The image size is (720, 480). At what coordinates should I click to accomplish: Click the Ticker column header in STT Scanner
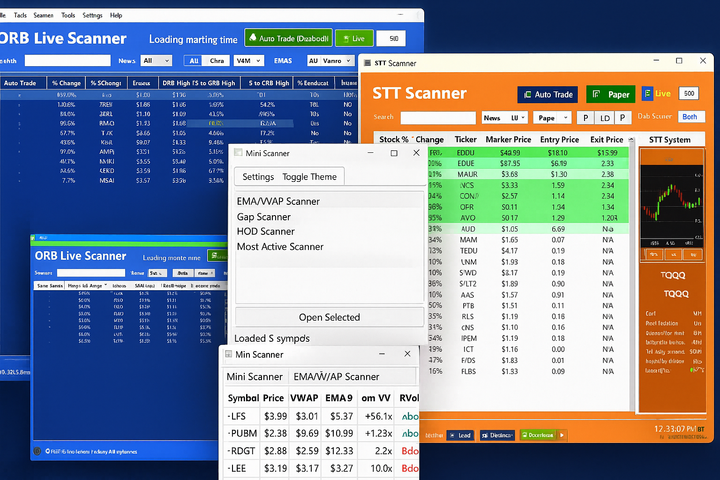click(x=466, y=139)
